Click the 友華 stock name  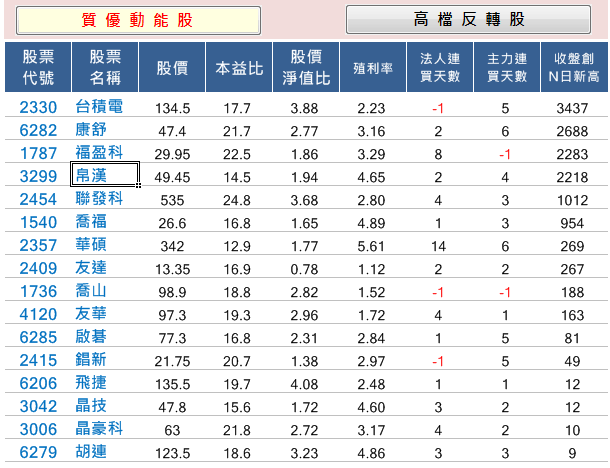coord(91,313)
